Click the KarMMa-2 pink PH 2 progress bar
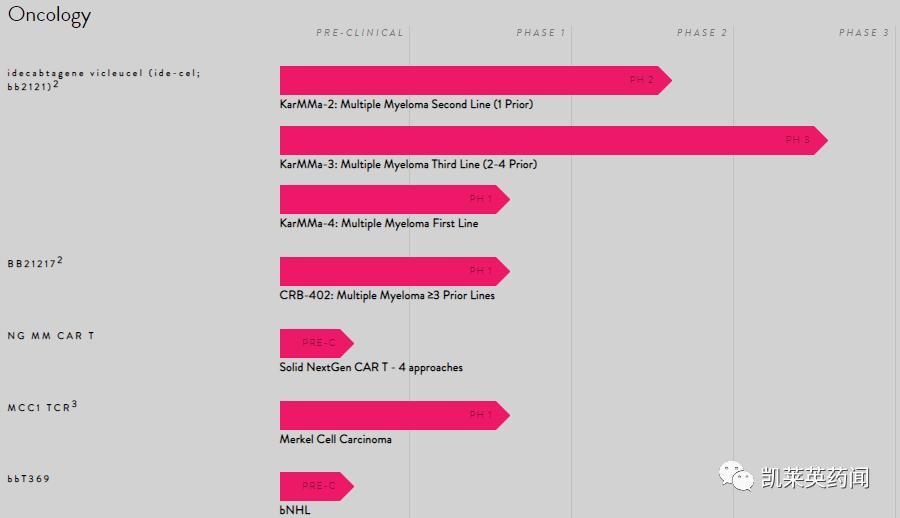 click(470, 80)
